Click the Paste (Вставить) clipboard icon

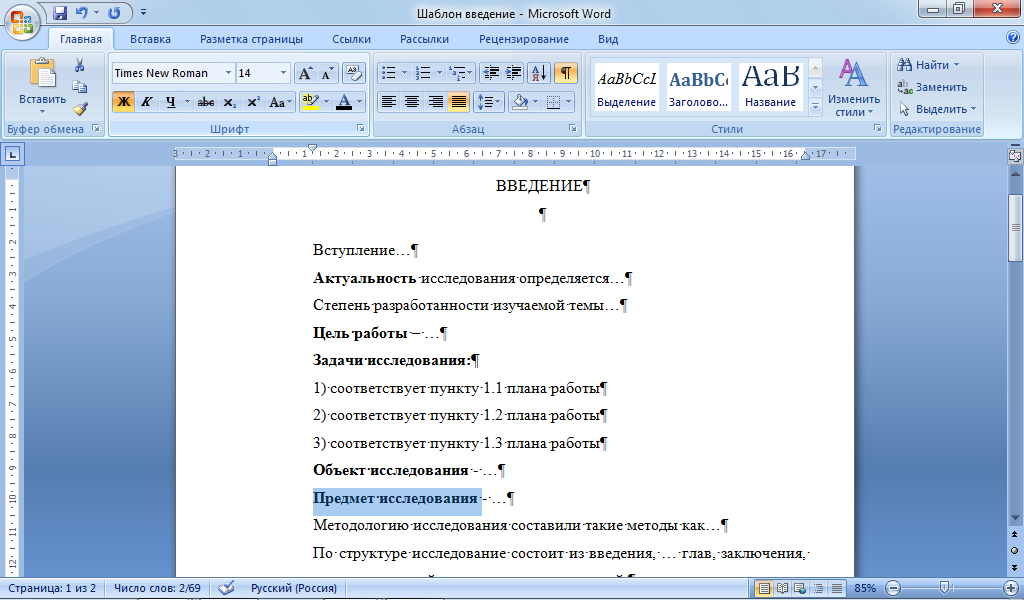[42, 72]
